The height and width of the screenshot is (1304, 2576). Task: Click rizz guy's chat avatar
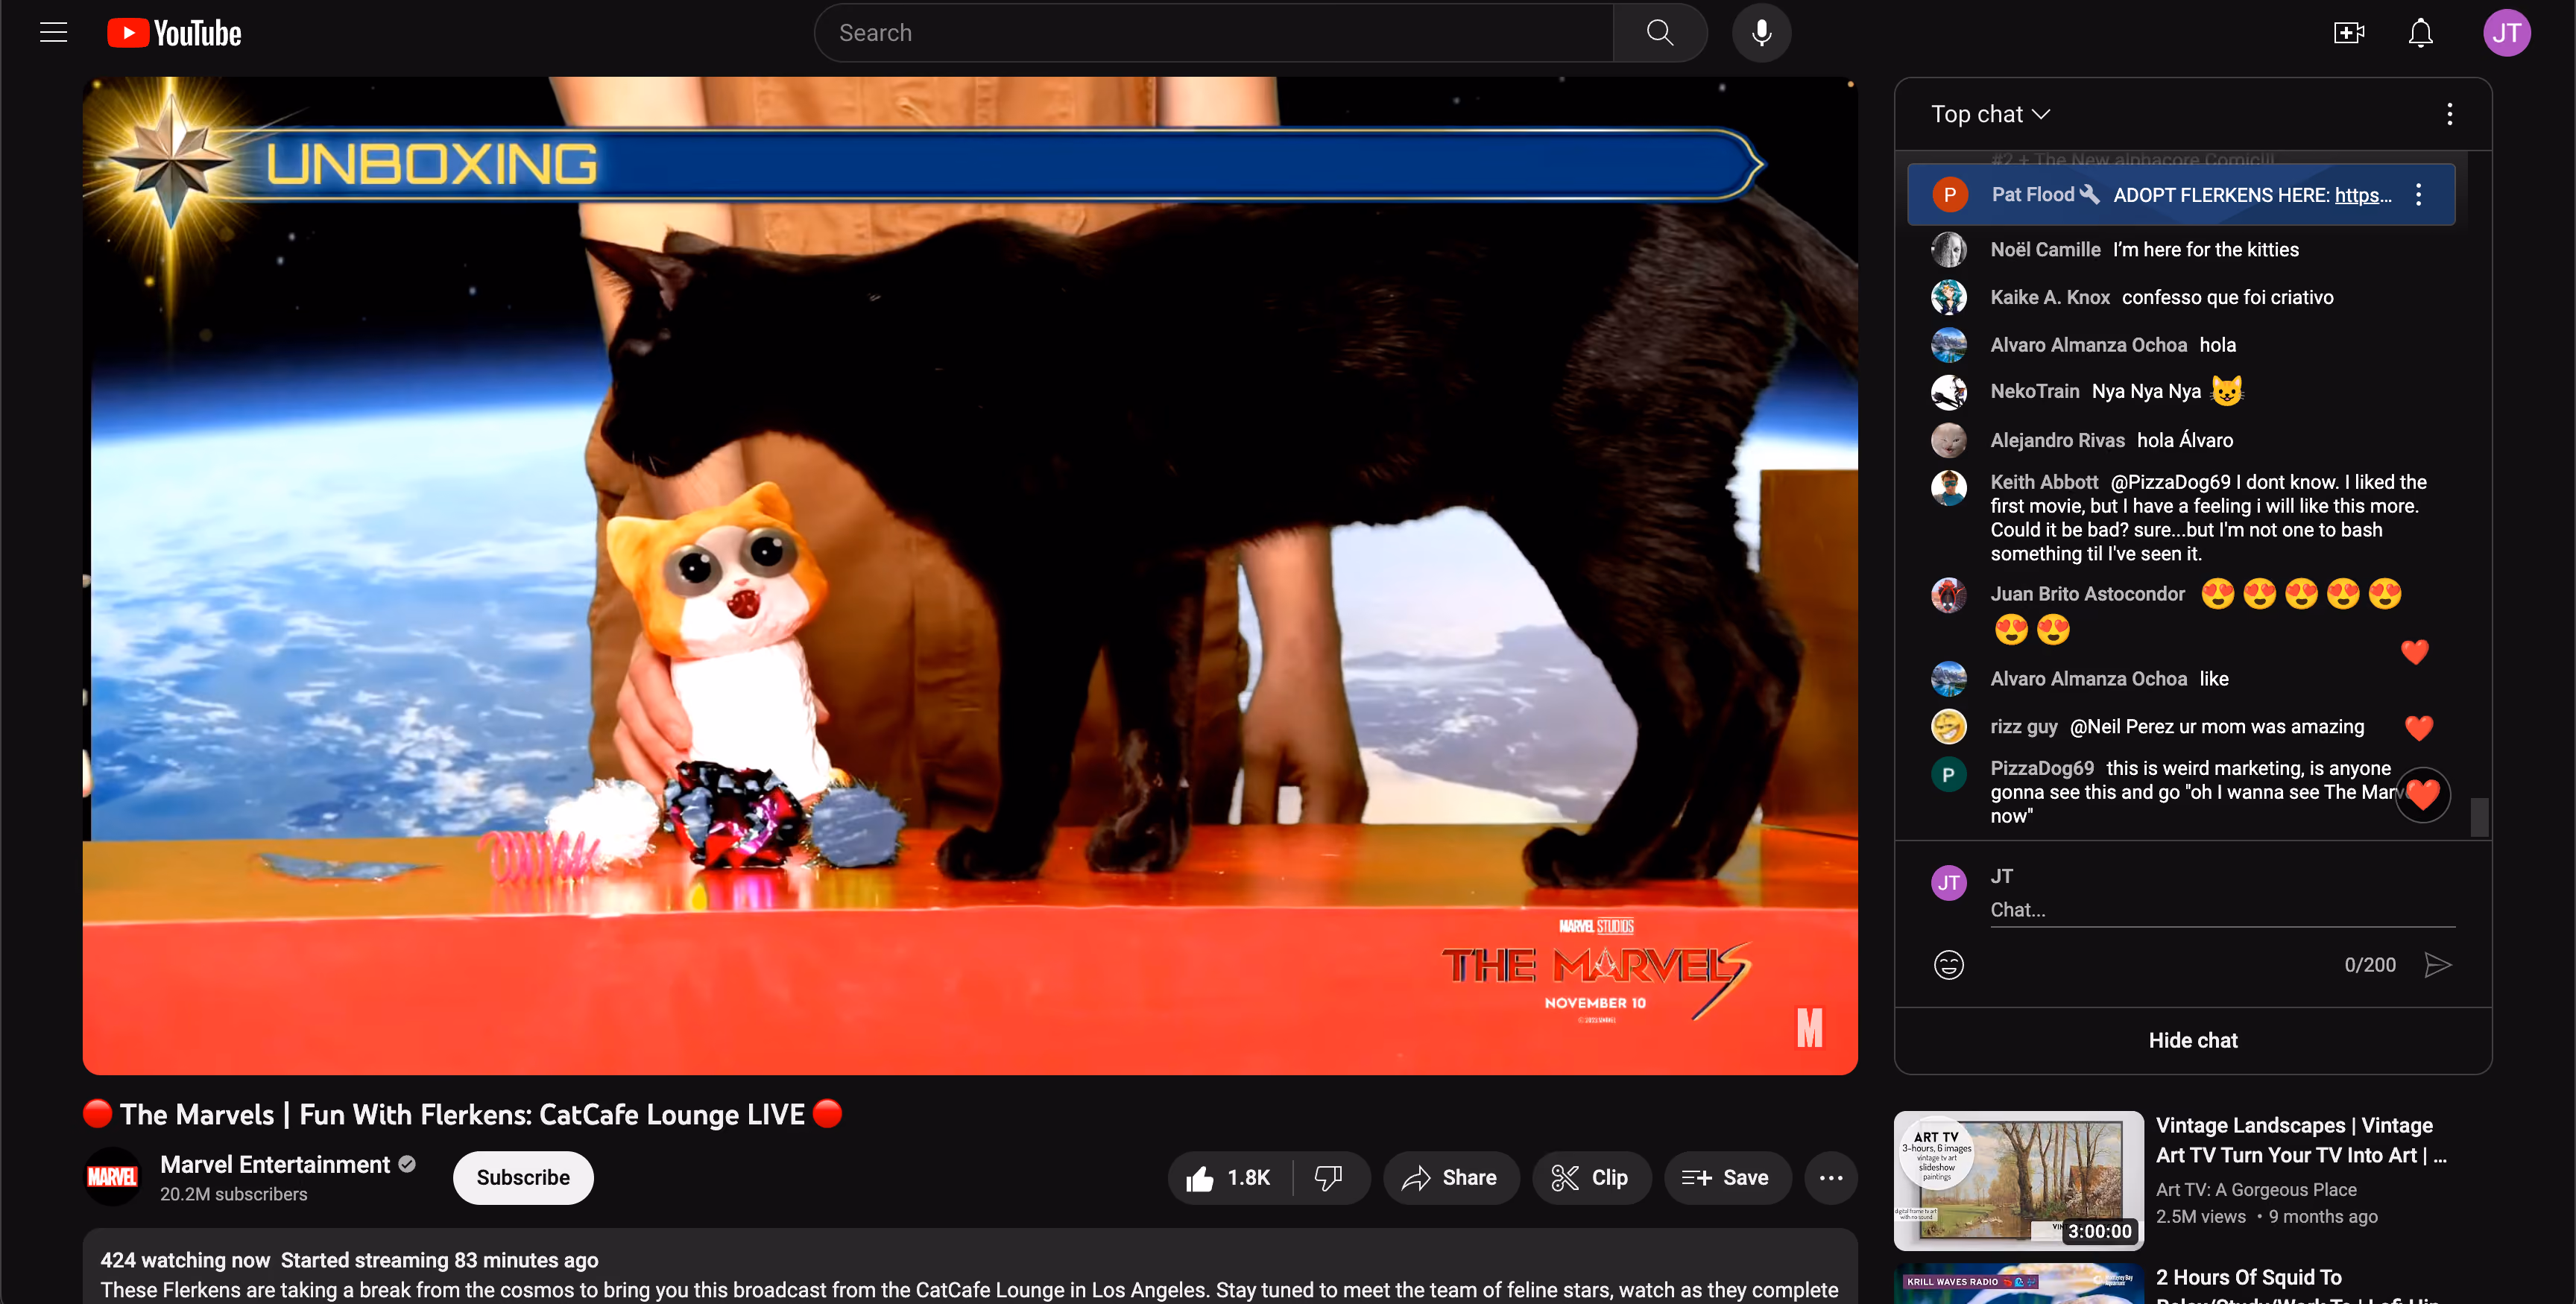(x=1948, y=727)
